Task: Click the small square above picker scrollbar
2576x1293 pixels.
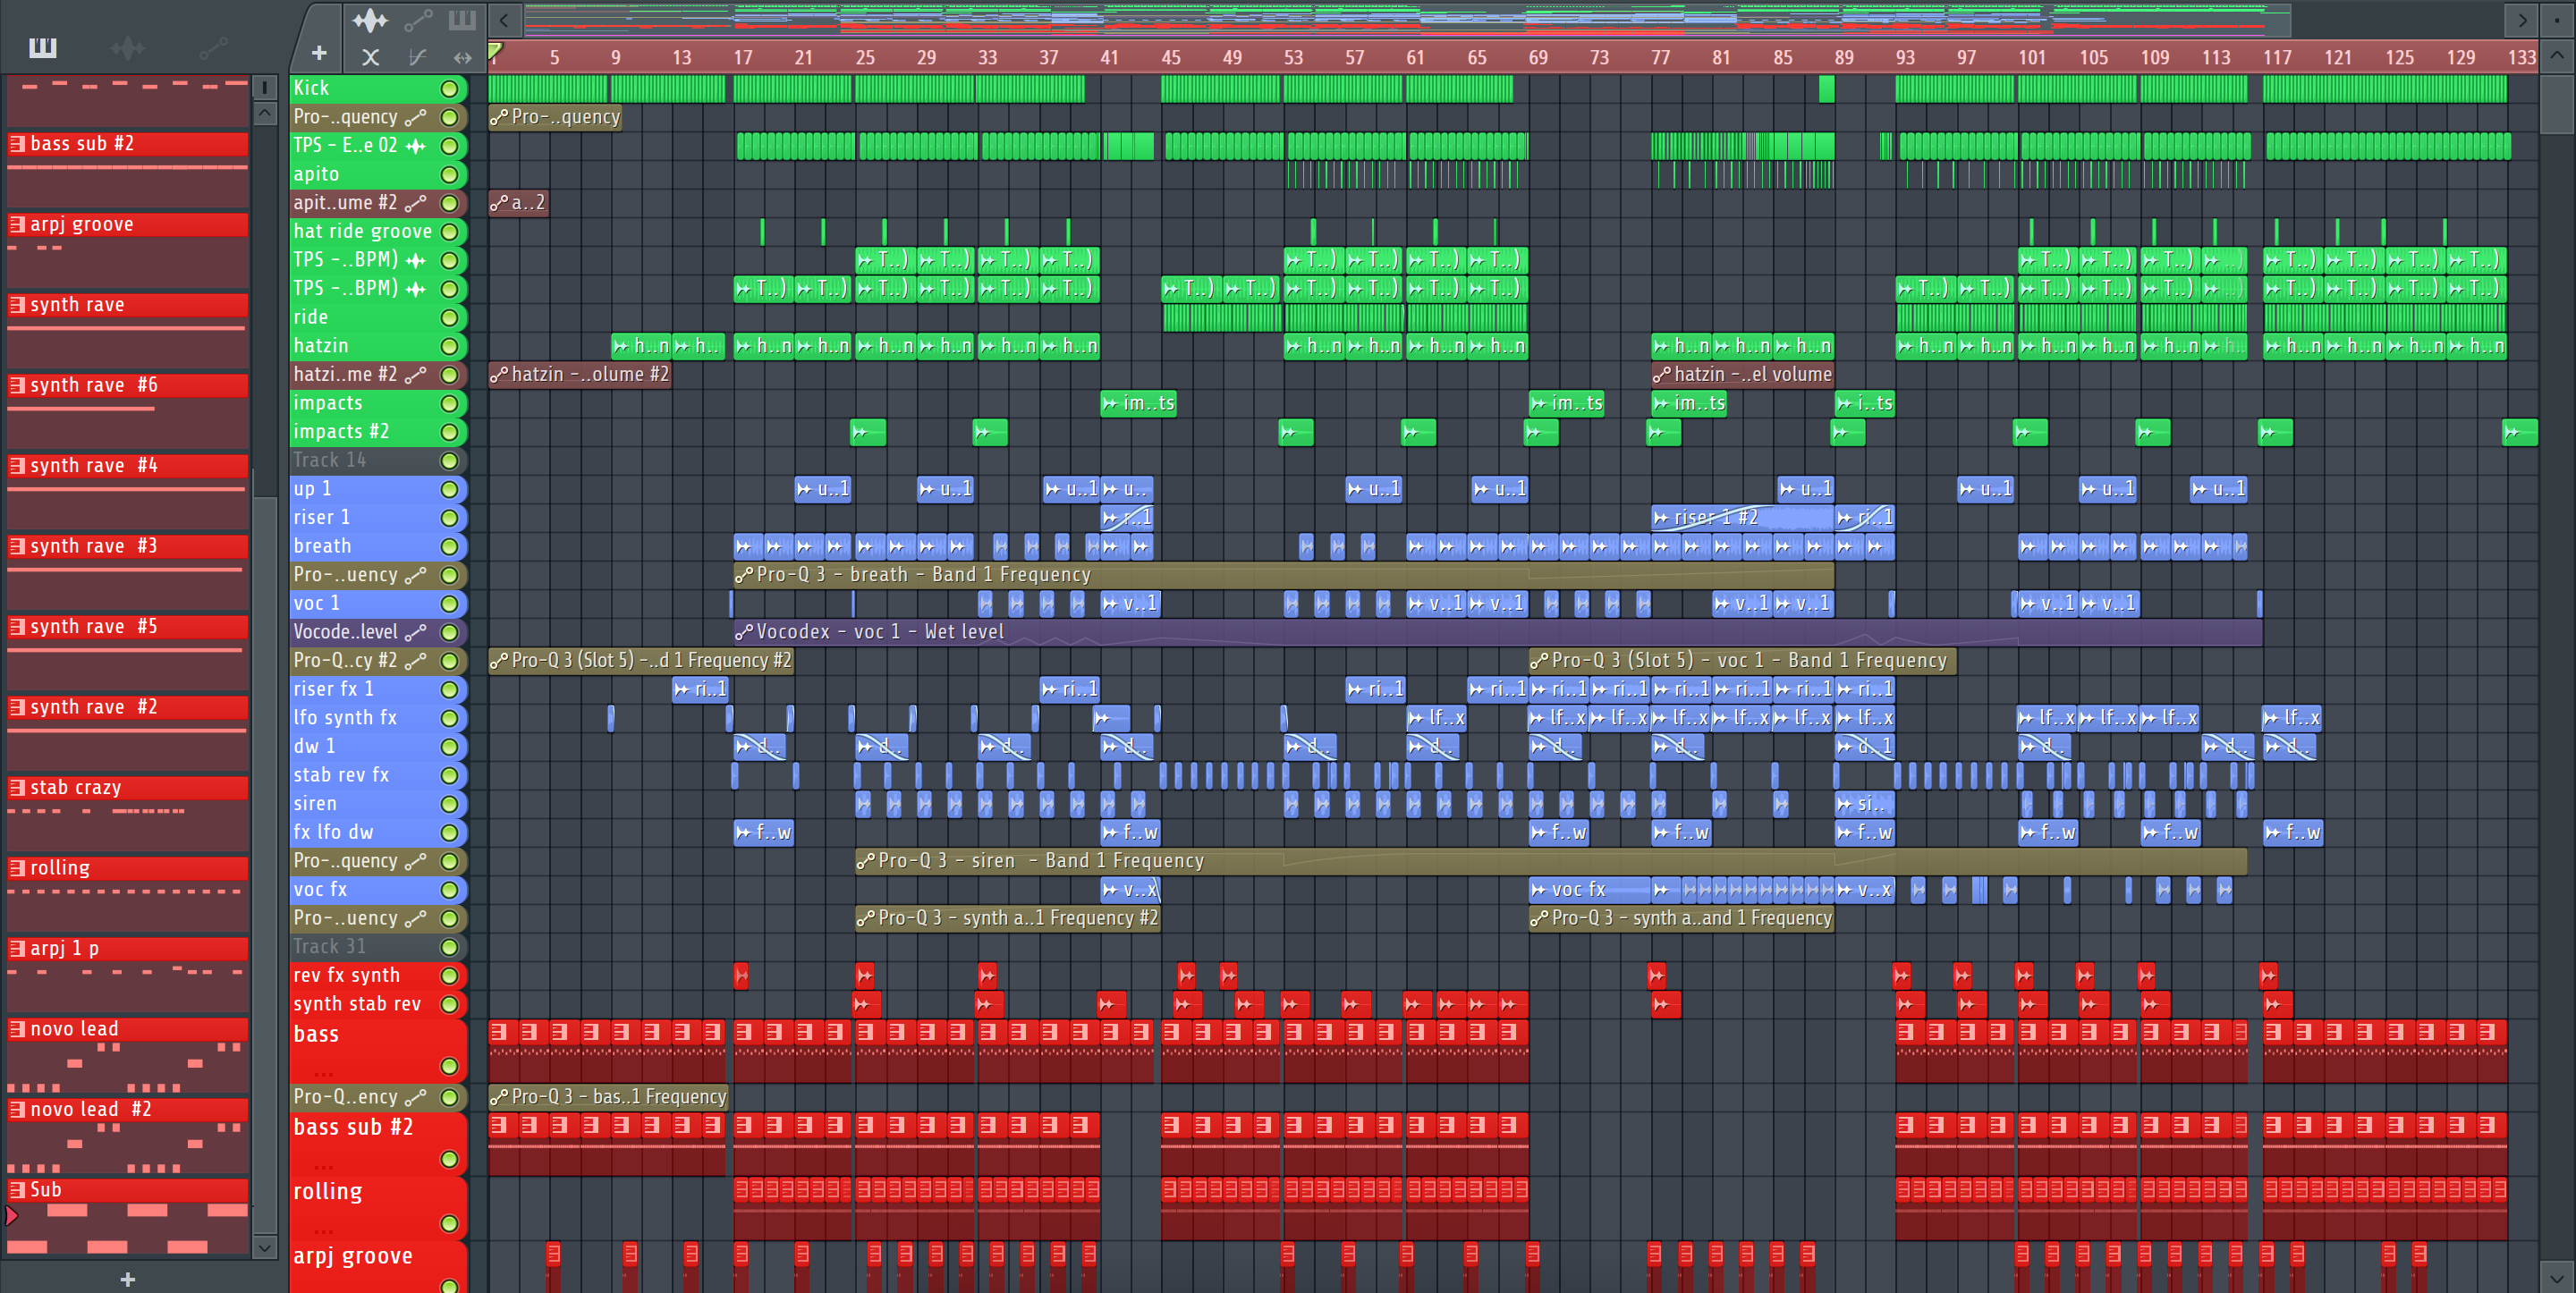Action: pos(265,87)
